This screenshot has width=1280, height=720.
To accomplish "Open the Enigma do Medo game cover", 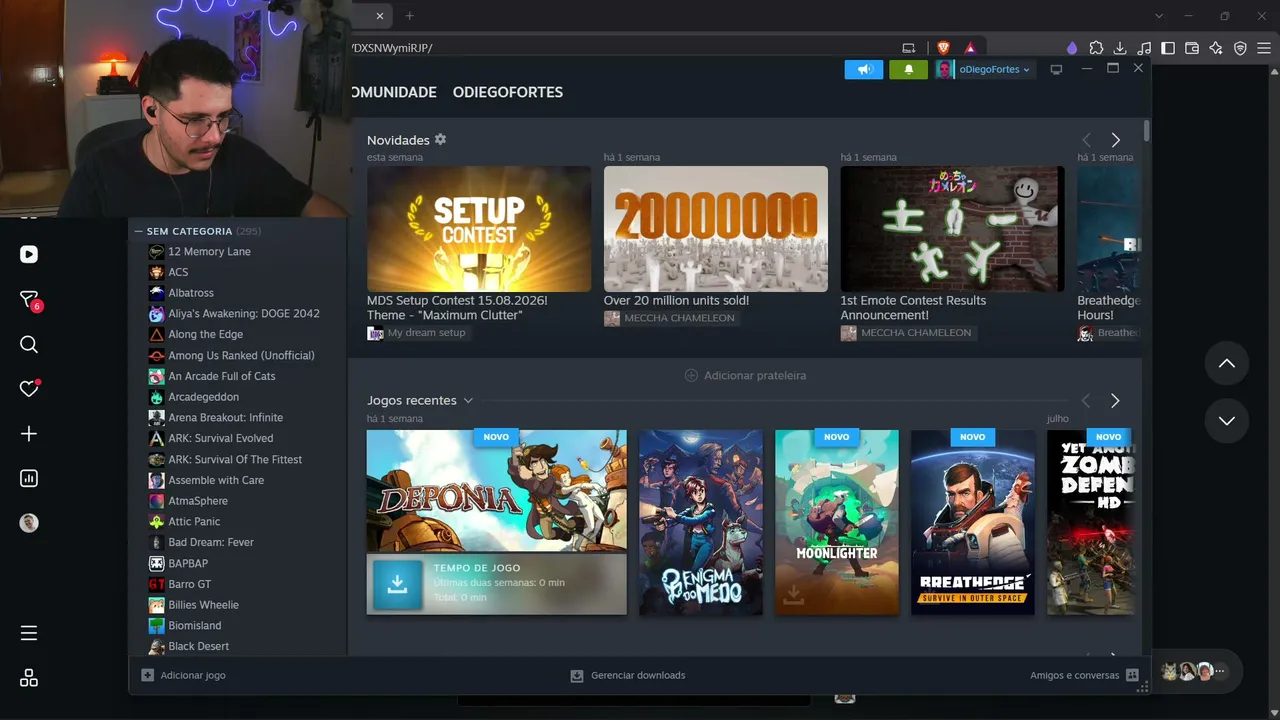I will 701,522.
